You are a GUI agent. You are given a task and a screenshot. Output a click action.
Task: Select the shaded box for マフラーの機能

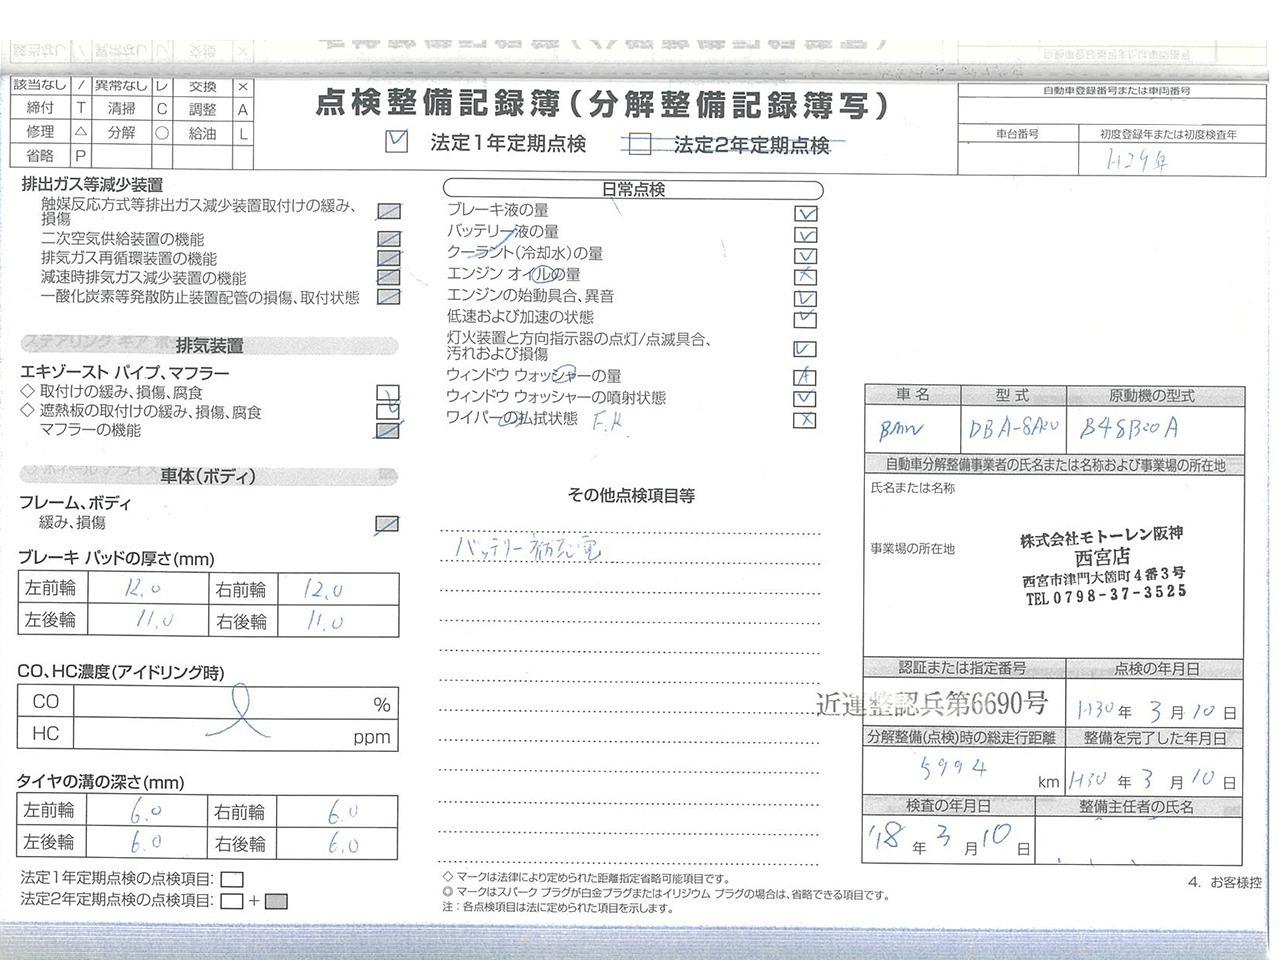(x=388, y=431)
